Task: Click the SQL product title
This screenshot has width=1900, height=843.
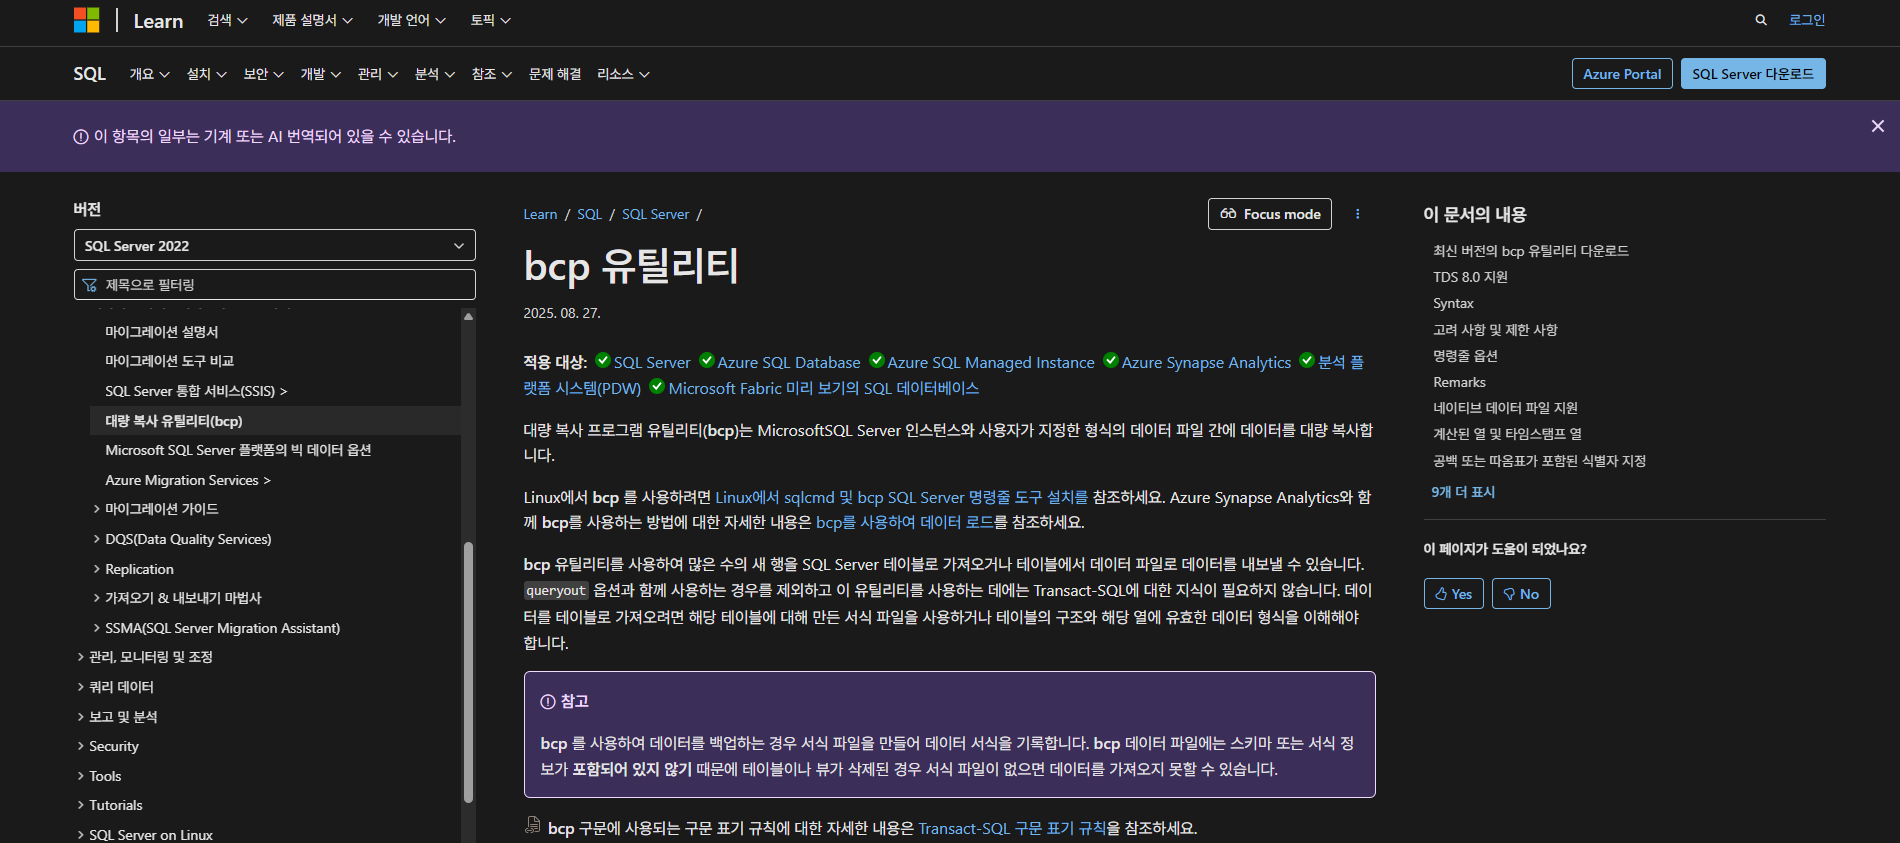Action: click(89, 74)
